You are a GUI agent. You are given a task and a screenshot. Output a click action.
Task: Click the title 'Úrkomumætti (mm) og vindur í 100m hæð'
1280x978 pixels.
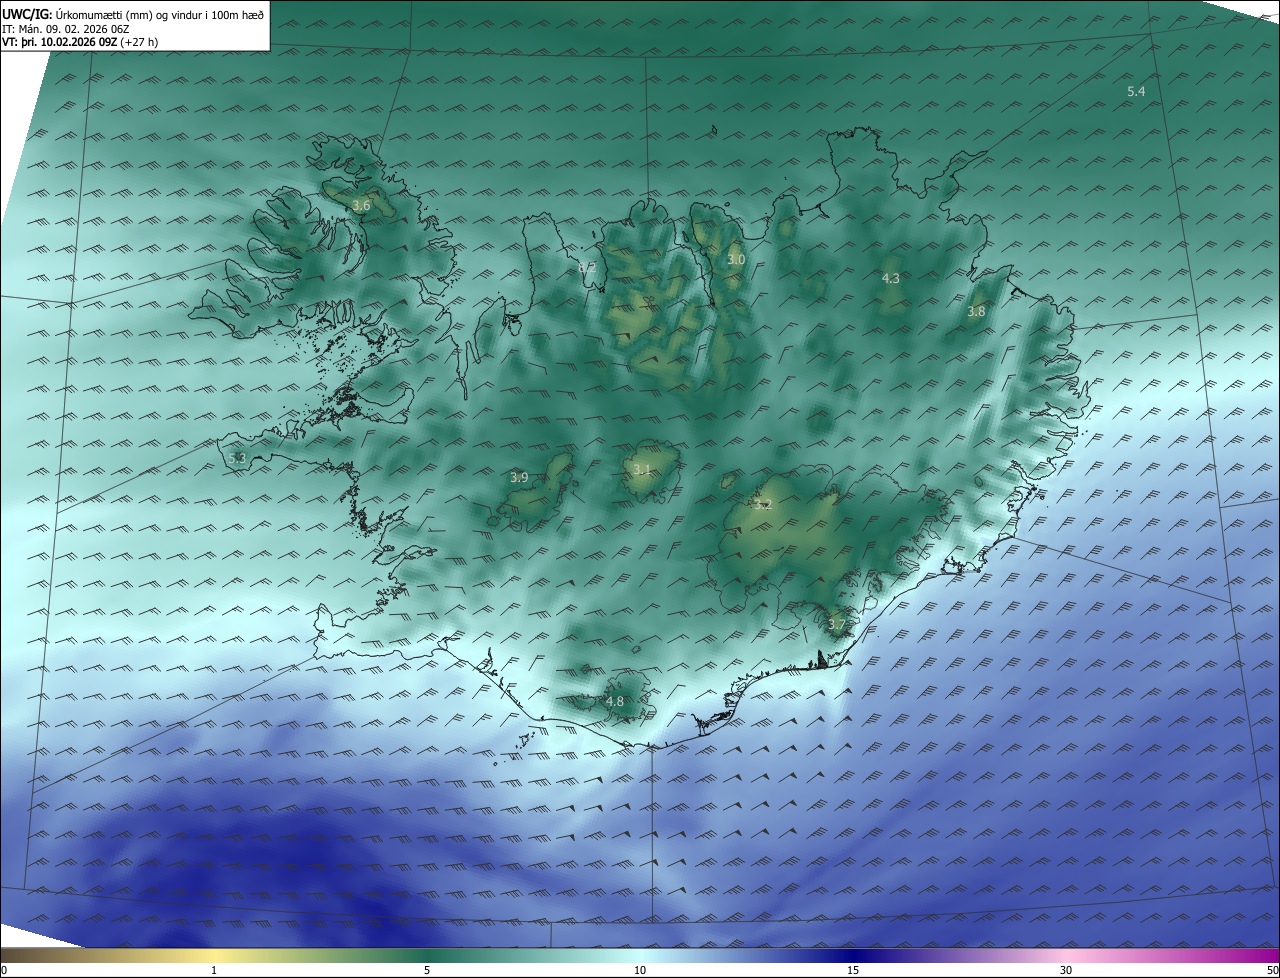pos(159,15)
